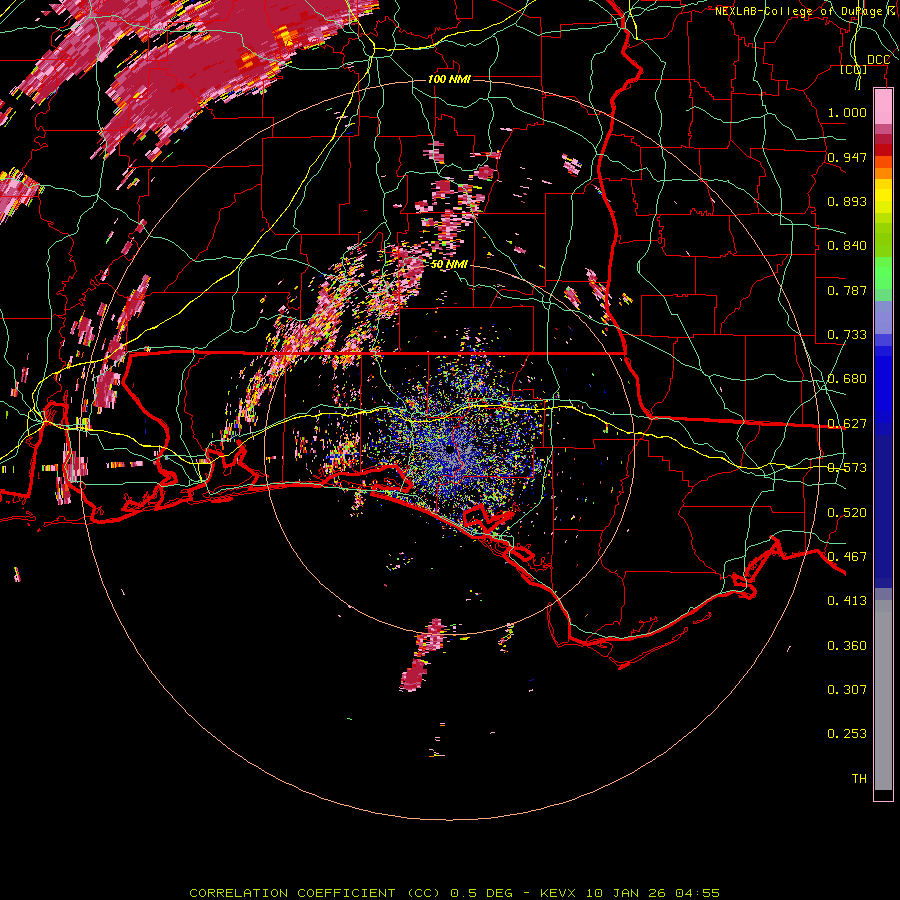The image size is (900, 900).
Task: Select the 0.787 legend value
Action: [847, 290]
